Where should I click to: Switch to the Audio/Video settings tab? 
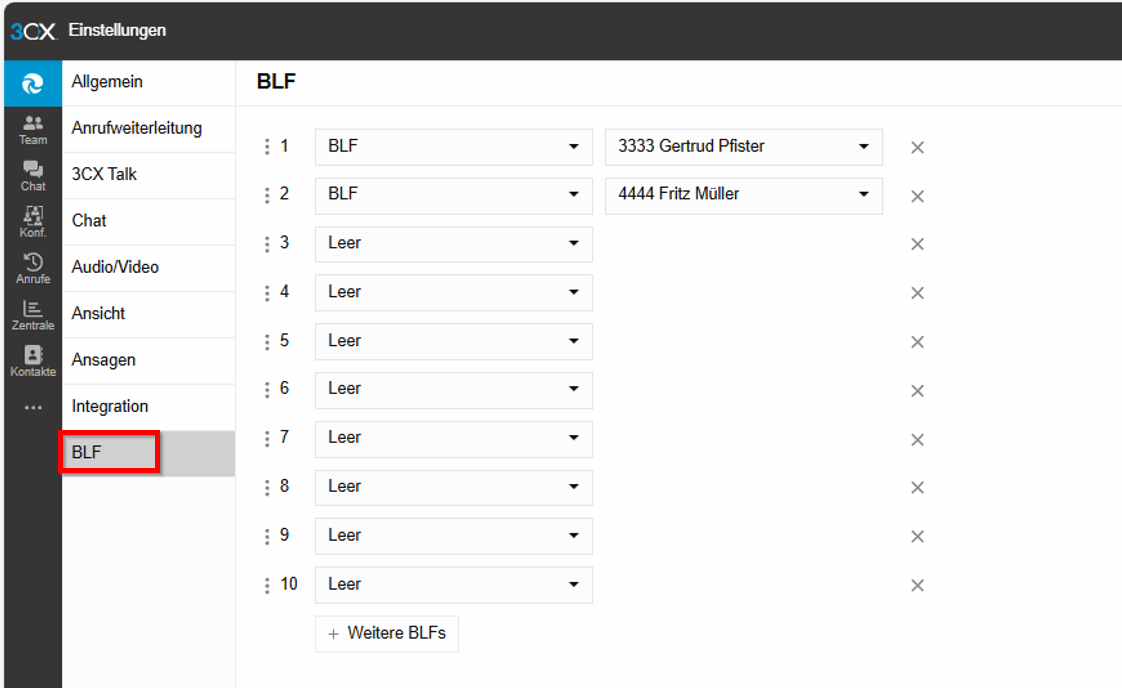click(x=115, y=267)
